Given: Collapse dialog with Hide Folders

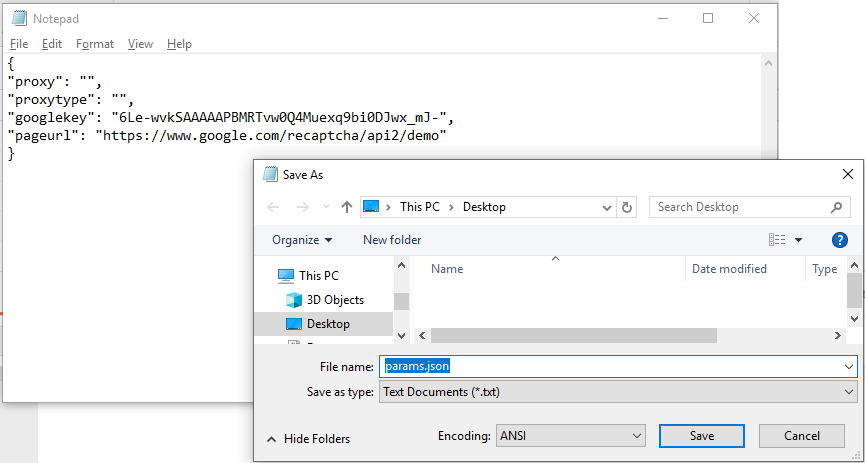Looking at the screenshot, I should point(308,438).
